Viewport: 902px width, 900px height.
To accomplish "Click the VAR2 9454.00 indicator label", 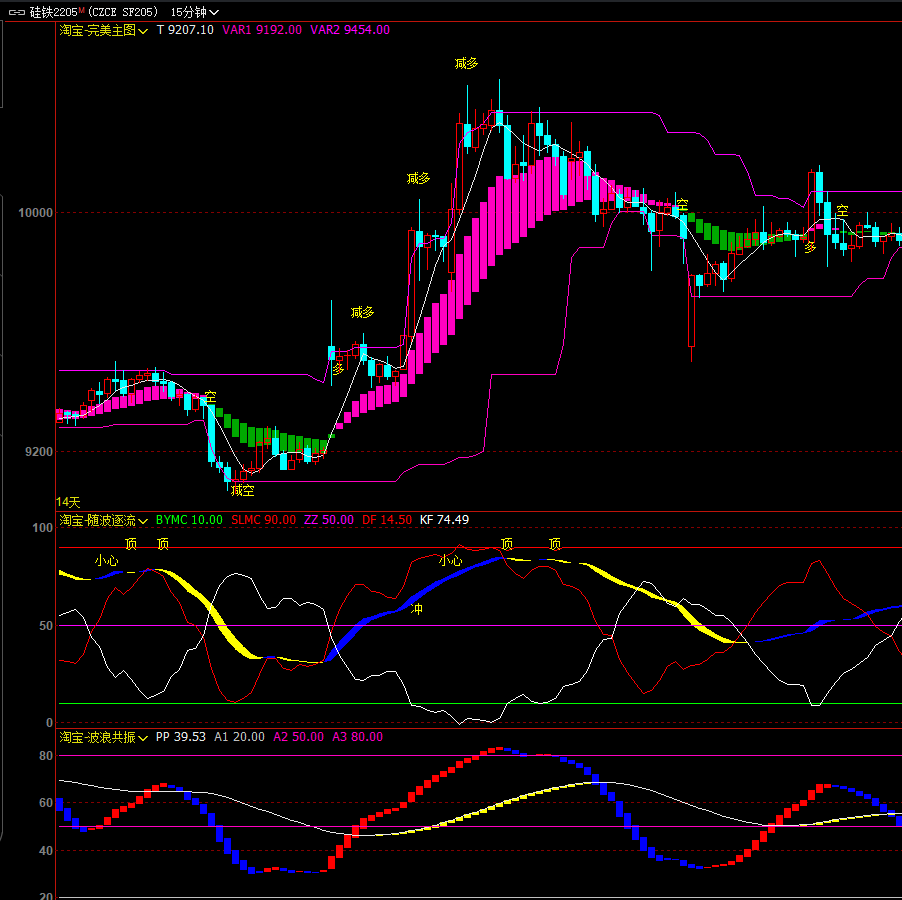I will (x=350, y=30).
